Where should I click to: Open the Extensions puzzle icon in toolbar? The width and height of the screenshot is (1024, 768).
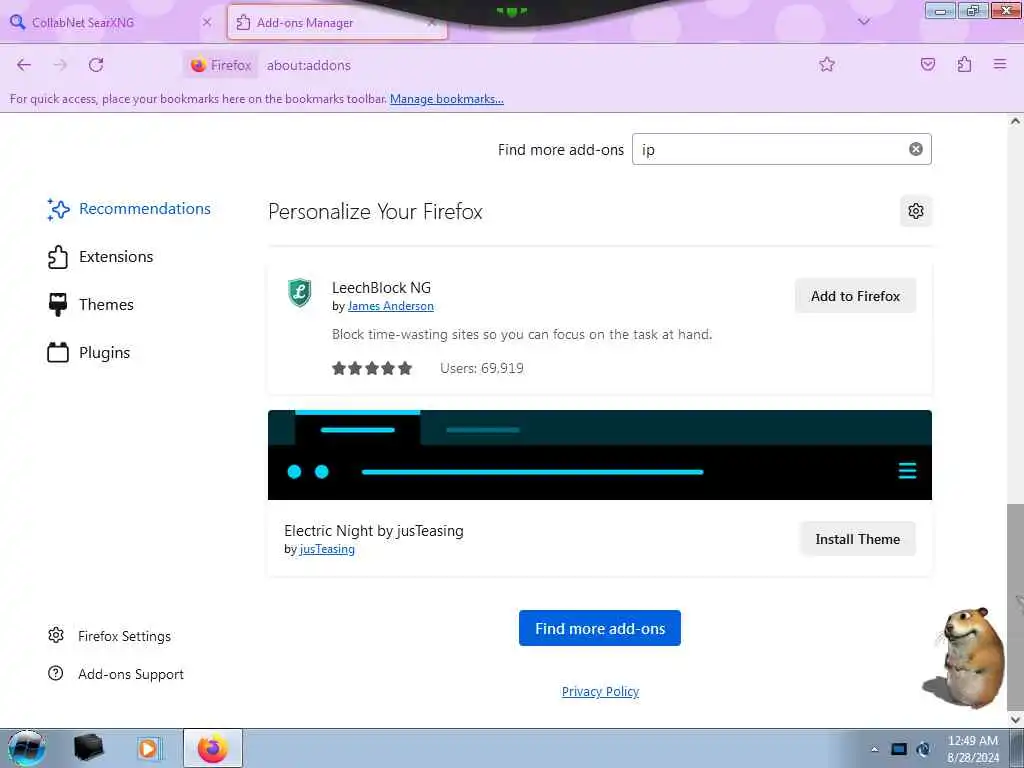(x=964, y=64)
